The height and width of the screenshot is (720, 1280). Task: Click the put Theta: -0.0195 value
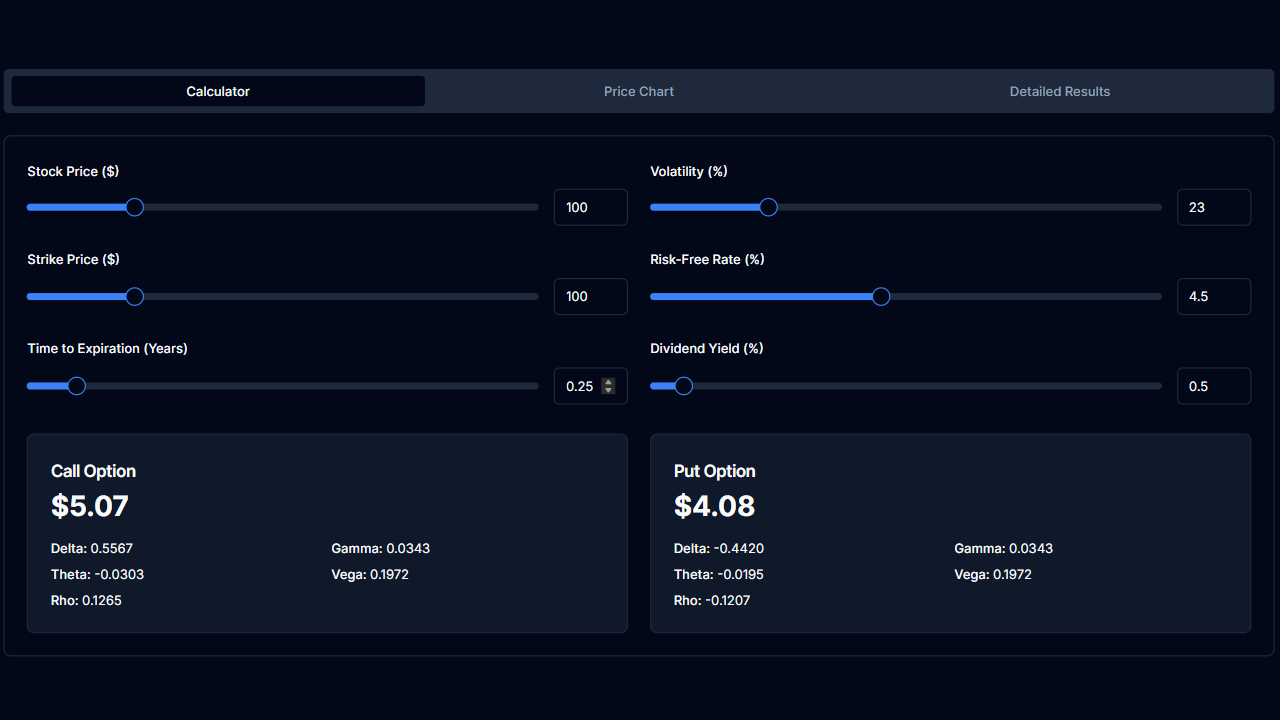coord(719,574)
